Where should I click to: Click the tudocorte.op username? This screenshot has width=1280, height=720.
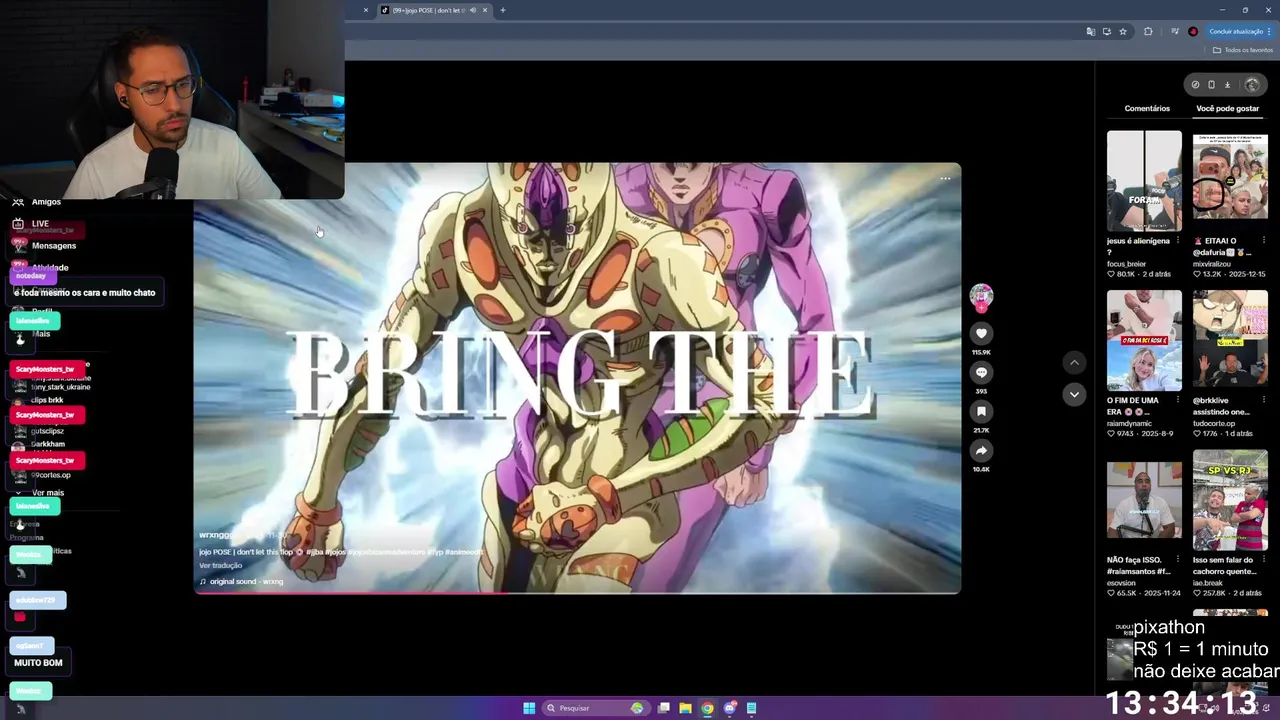click(1214, 423)
